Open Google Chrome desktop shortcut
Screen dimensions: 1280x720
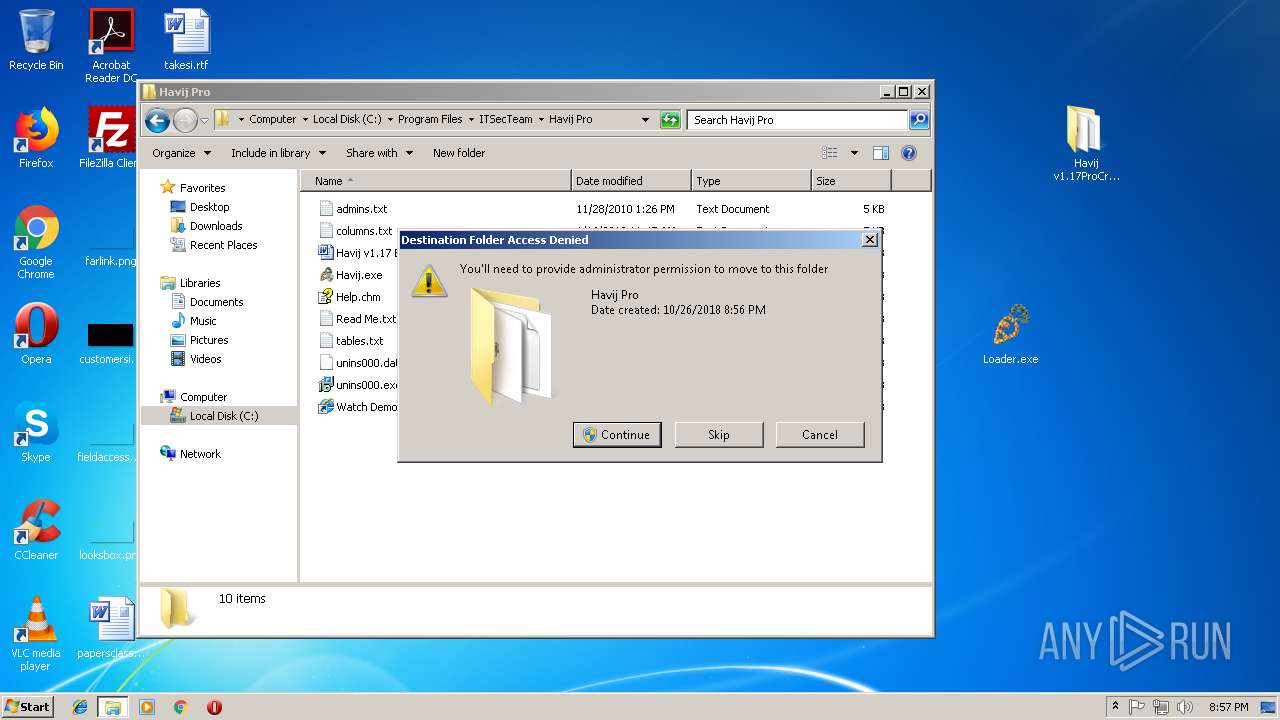click(x=36, y=242)
